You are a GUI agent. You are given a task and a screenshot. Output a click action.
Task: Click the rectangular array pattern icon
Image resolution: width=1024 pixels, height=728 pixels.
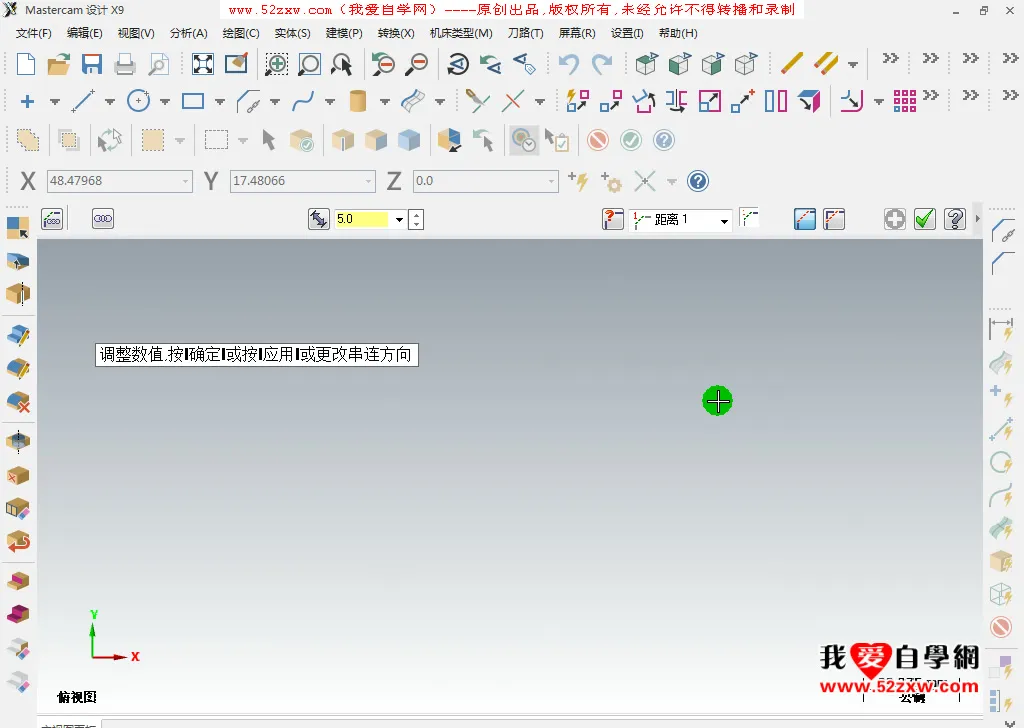[x=905, y=101]
